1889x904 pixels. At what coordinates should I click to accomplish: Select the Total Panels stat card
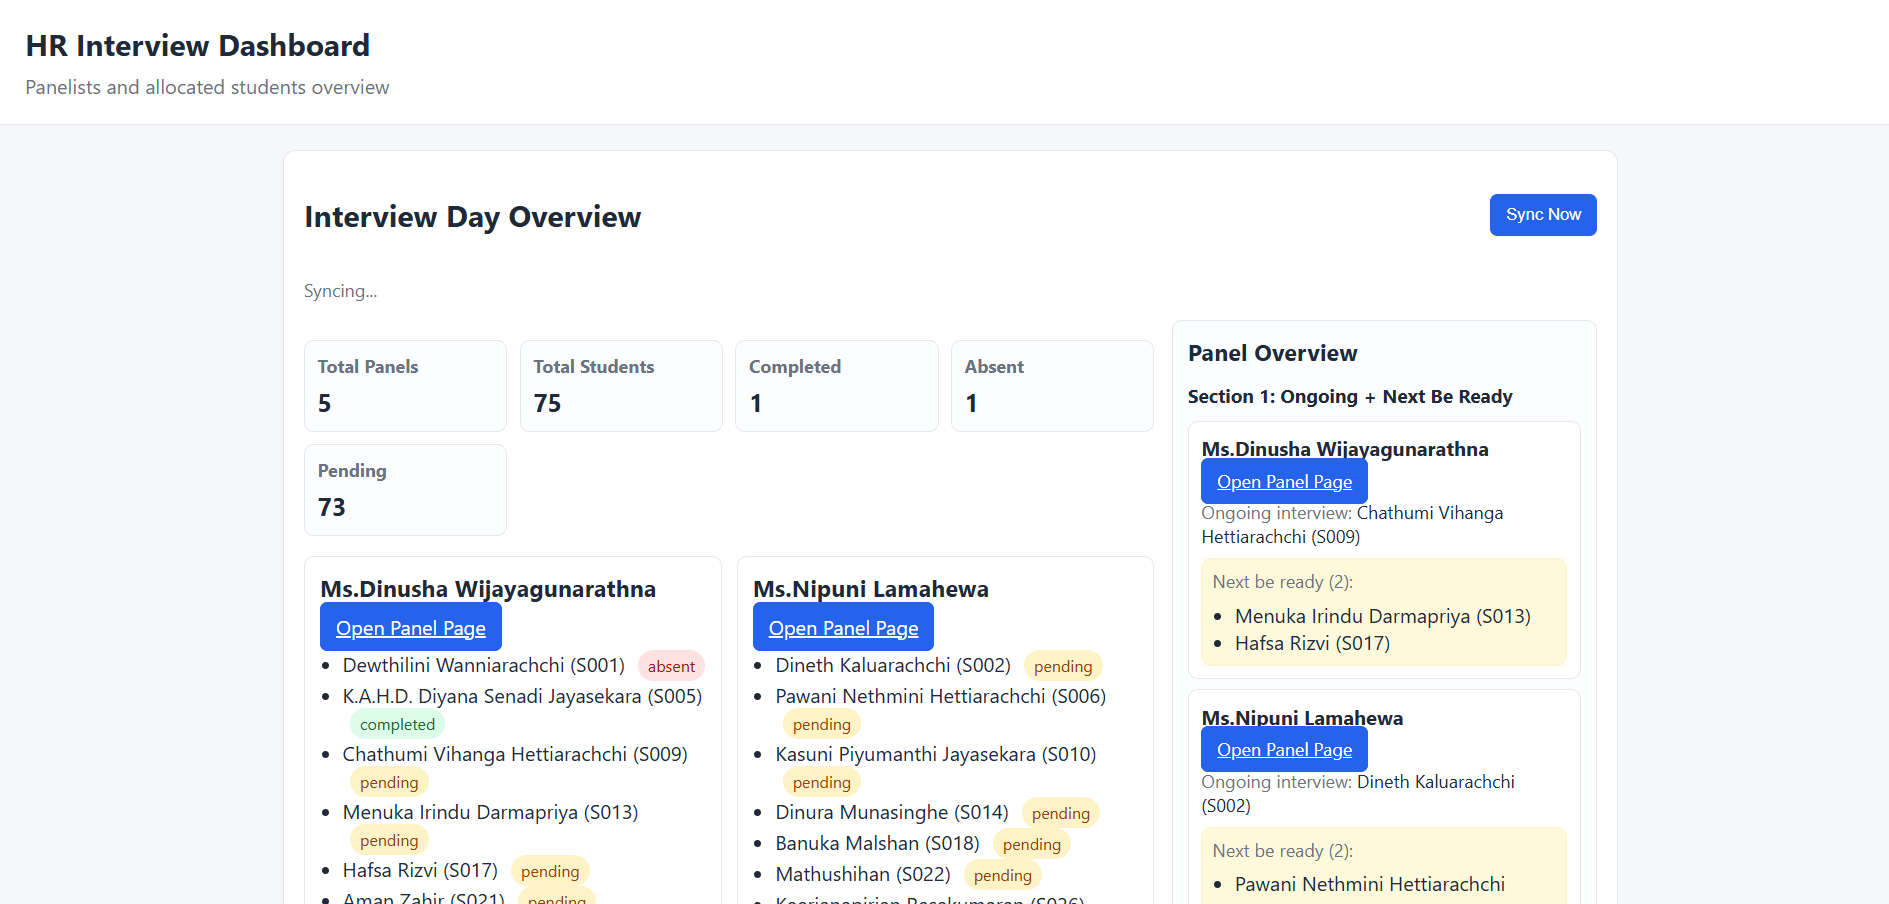pos(405,386)
